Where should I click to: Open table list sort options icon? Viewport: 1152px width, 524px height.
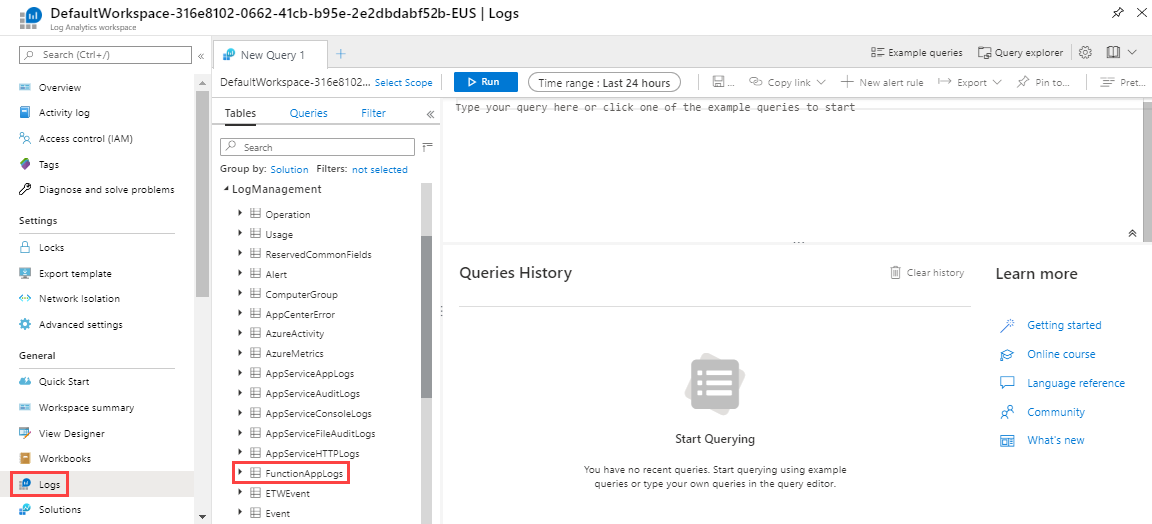coord(428,148)
